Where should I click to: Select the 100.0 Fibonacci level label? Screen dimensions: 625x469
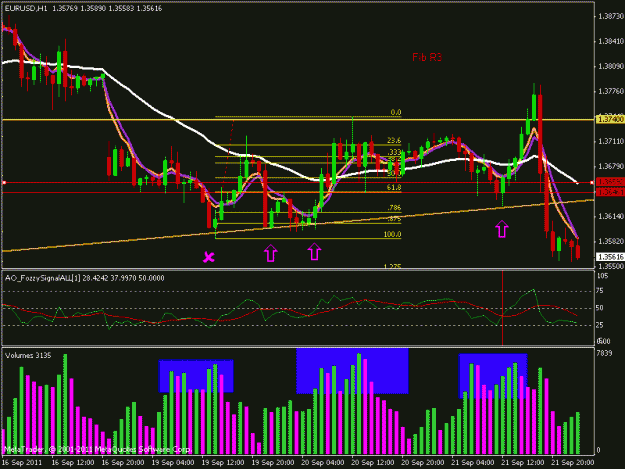pyautogui.click(x=392, y=234)
